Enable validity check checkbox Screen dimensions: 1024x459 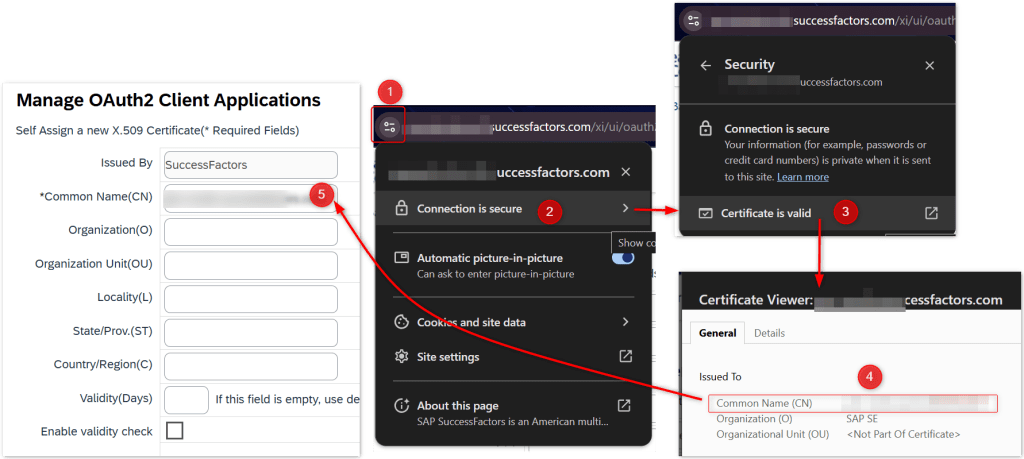point(174,431)
